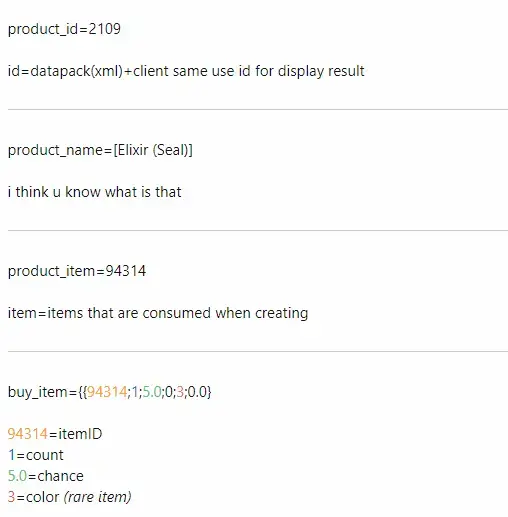Click the 'i think u know what is that' line
508x517 pixels.
point(94,192)
